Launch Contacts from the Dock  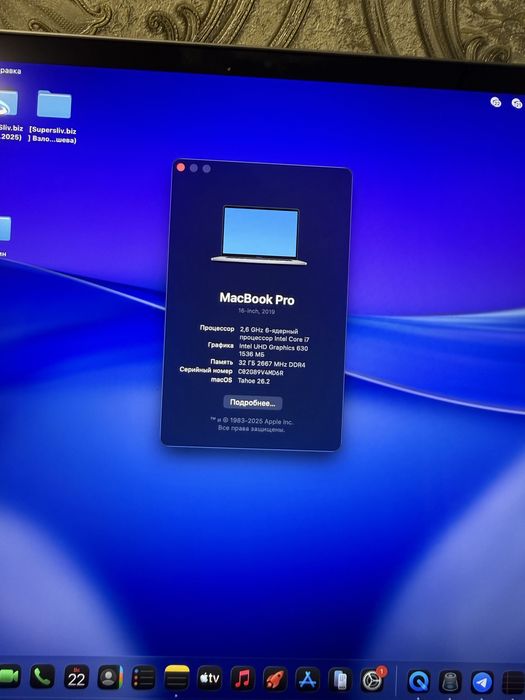click(110, 678)
